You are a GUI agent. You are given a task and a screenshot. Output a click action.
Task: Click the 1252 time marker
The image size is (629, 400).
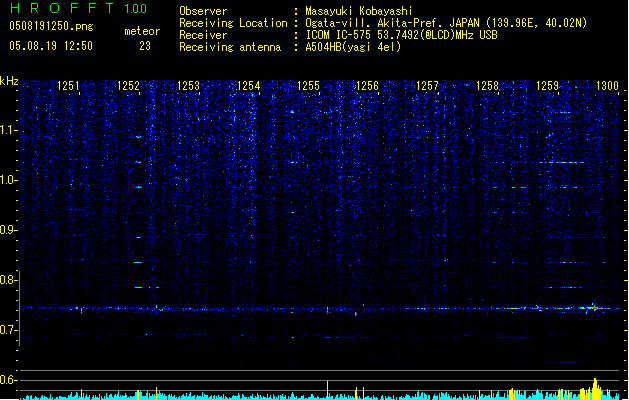[x=128, y=86]
